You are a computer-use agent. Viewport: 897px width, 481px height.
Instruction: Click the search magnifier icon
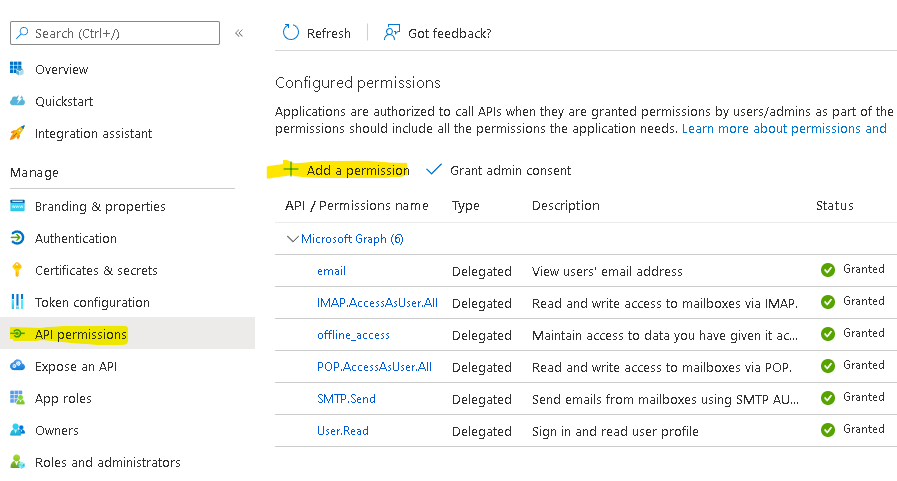point(22,33)
